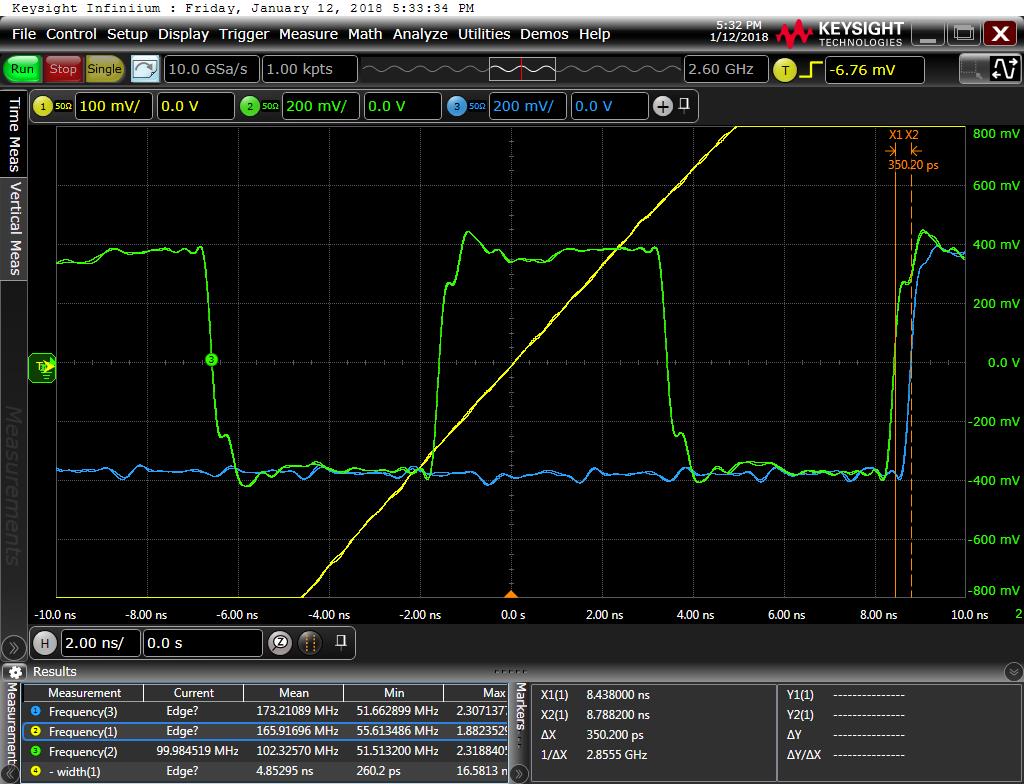Click the auto scale icon beside Single
The height and width of the screenshot is (784, 1024).
(x=144, y=69)
